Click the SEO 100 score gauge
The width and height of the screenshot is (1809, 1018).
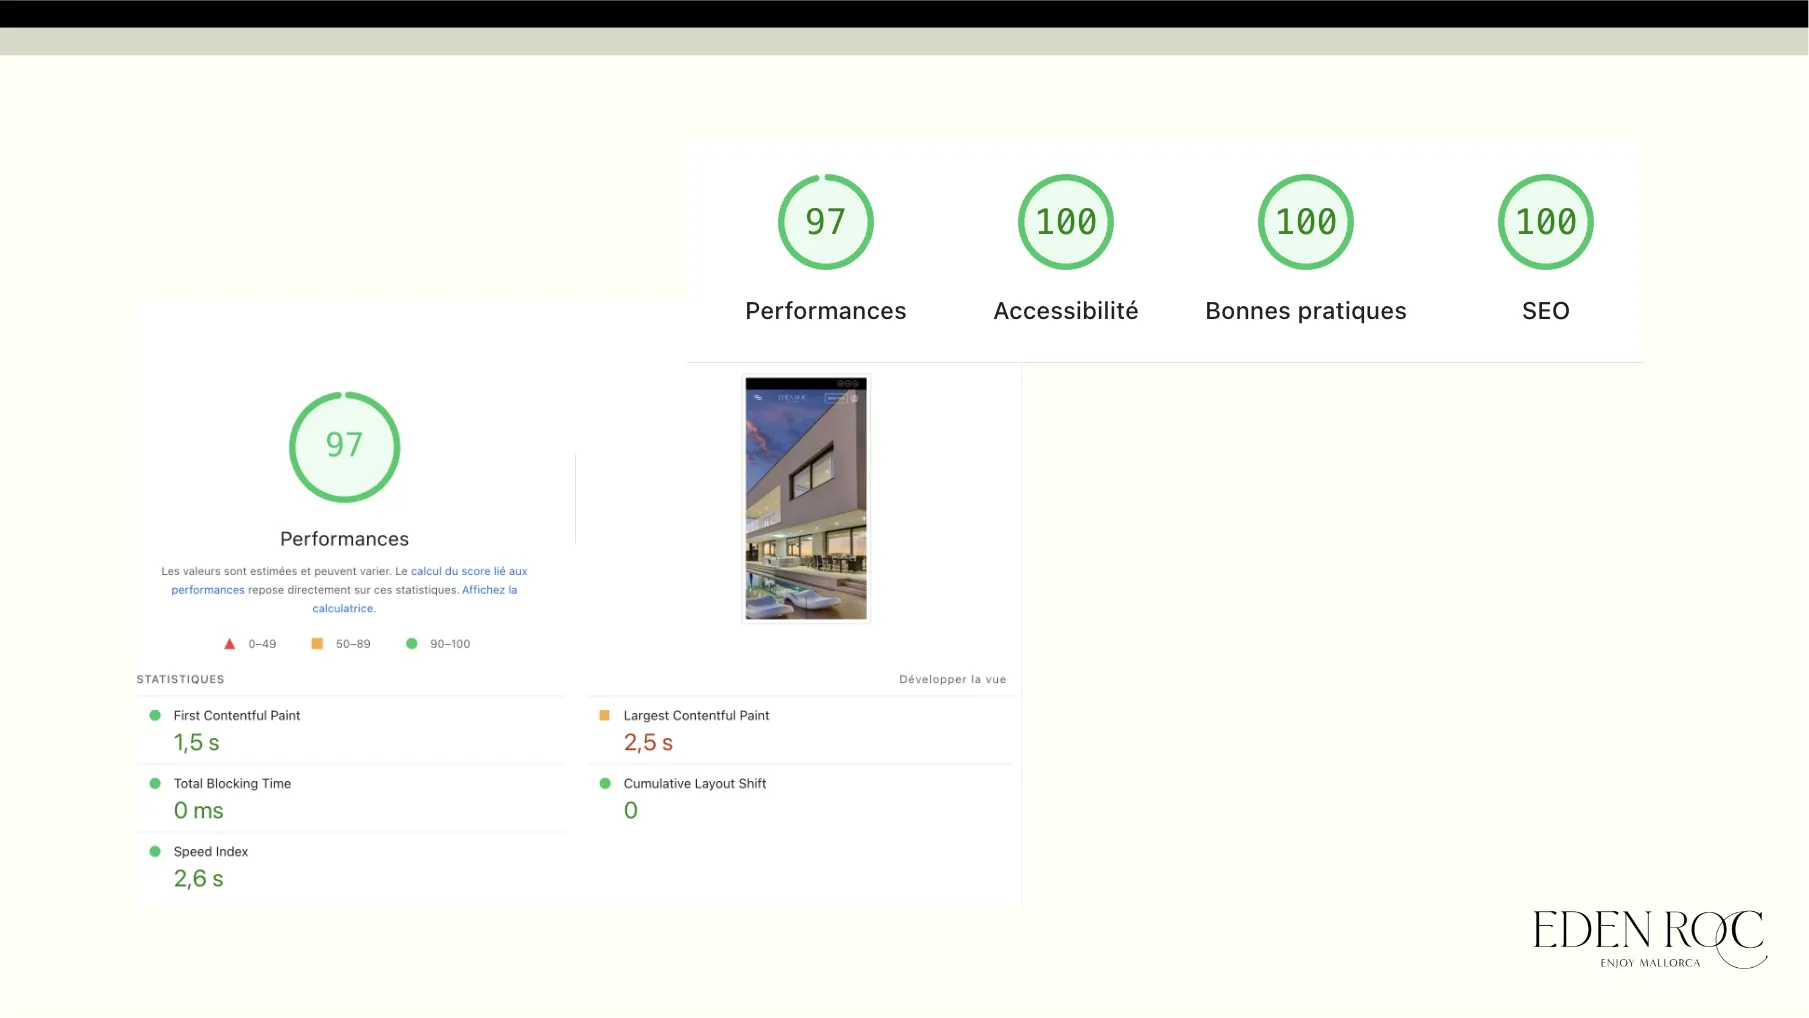[x=1546, y=222]
